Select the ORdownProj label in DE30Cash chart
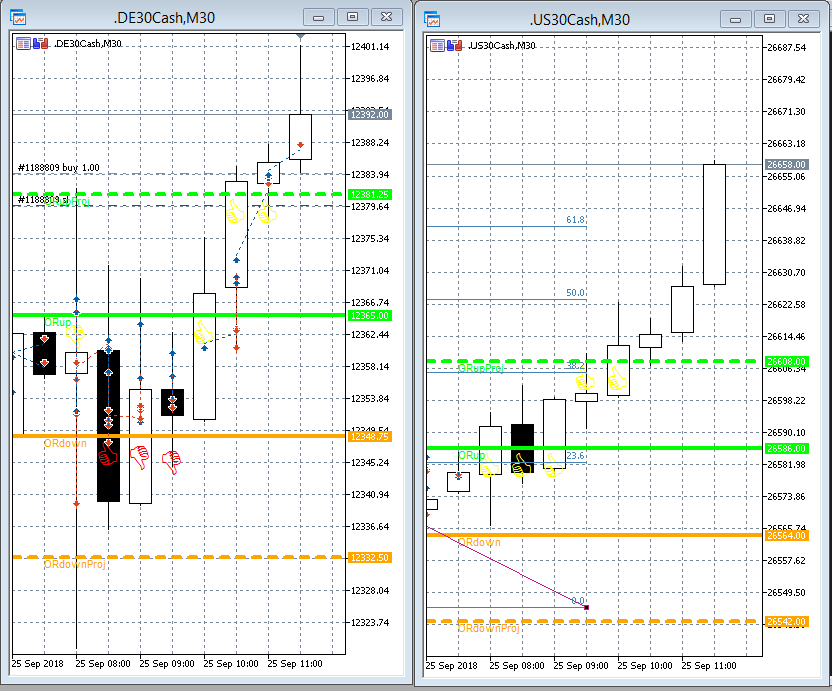Screen dimensions: 832x691 74,564
